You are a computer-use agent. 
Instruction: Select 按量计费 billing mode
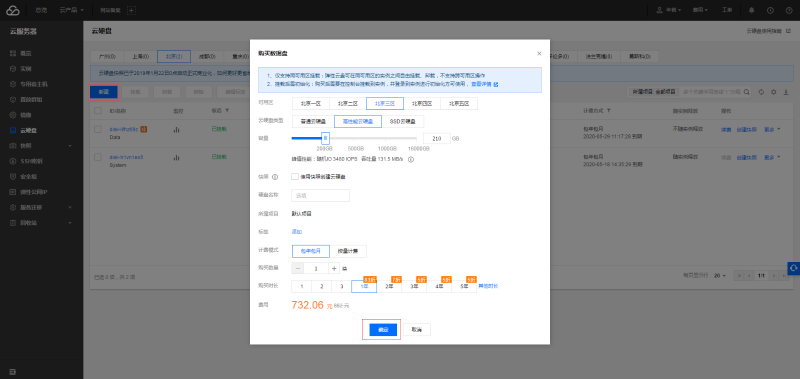[348, 251]
